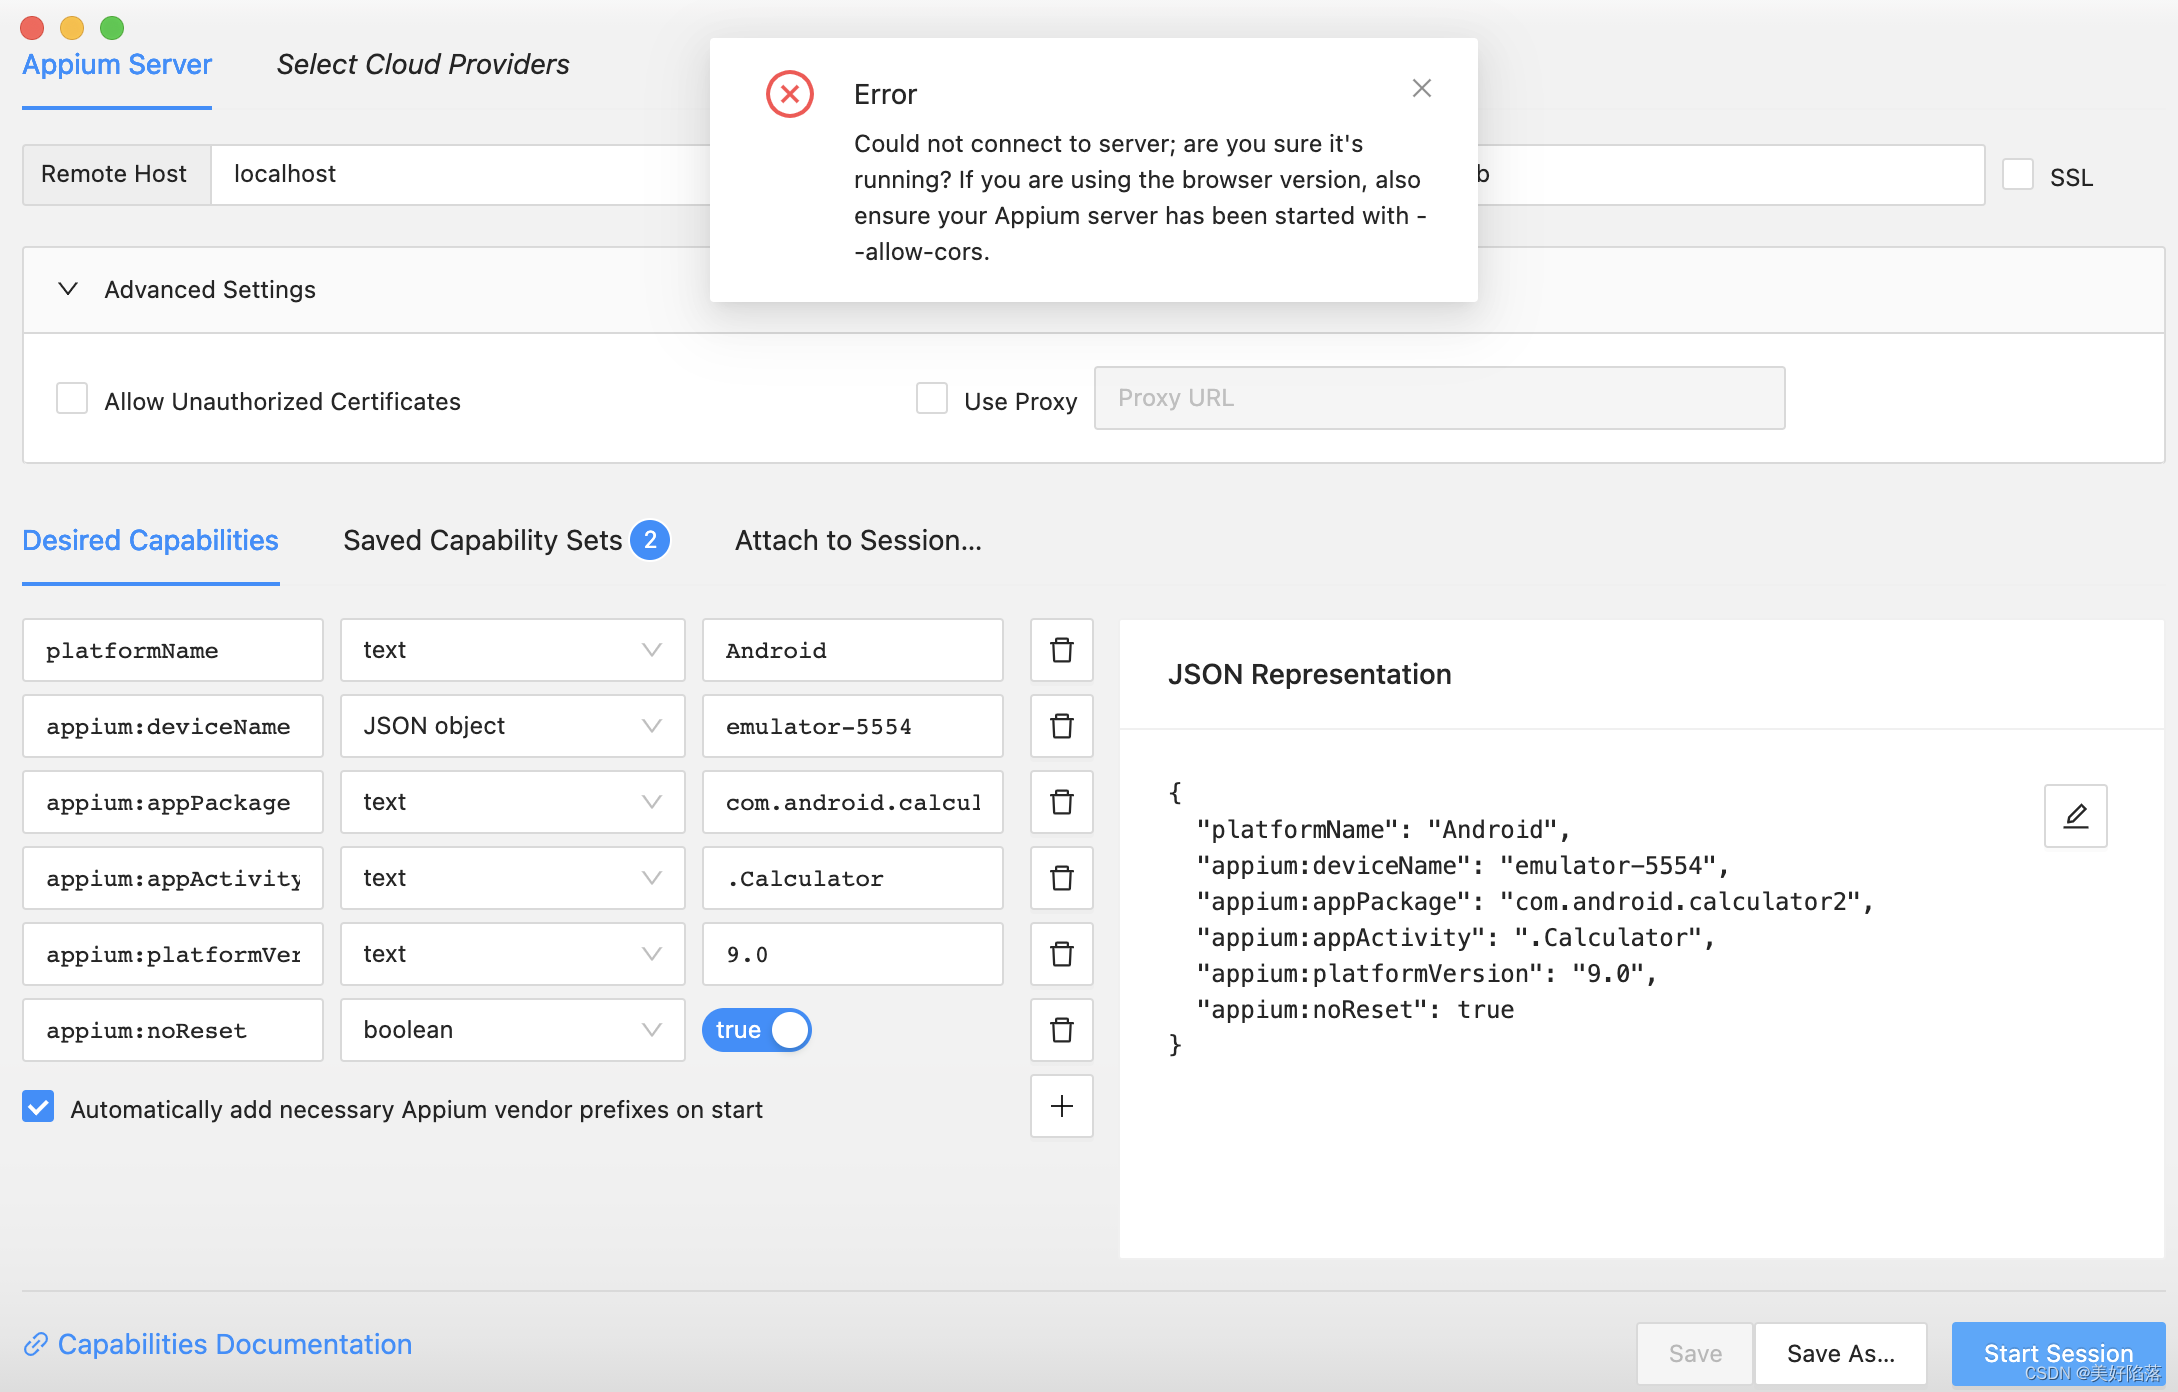The width and height of the screenshot is (2178, 1392).
Task: Click the Start Session button
Action: point(2057,1353)
